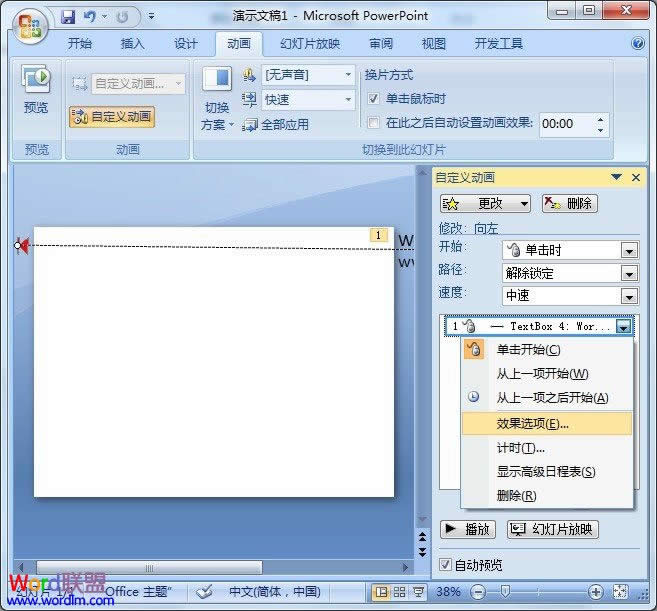
Task: Open the transition sound dropdown
Action: (x=348, y=75)
